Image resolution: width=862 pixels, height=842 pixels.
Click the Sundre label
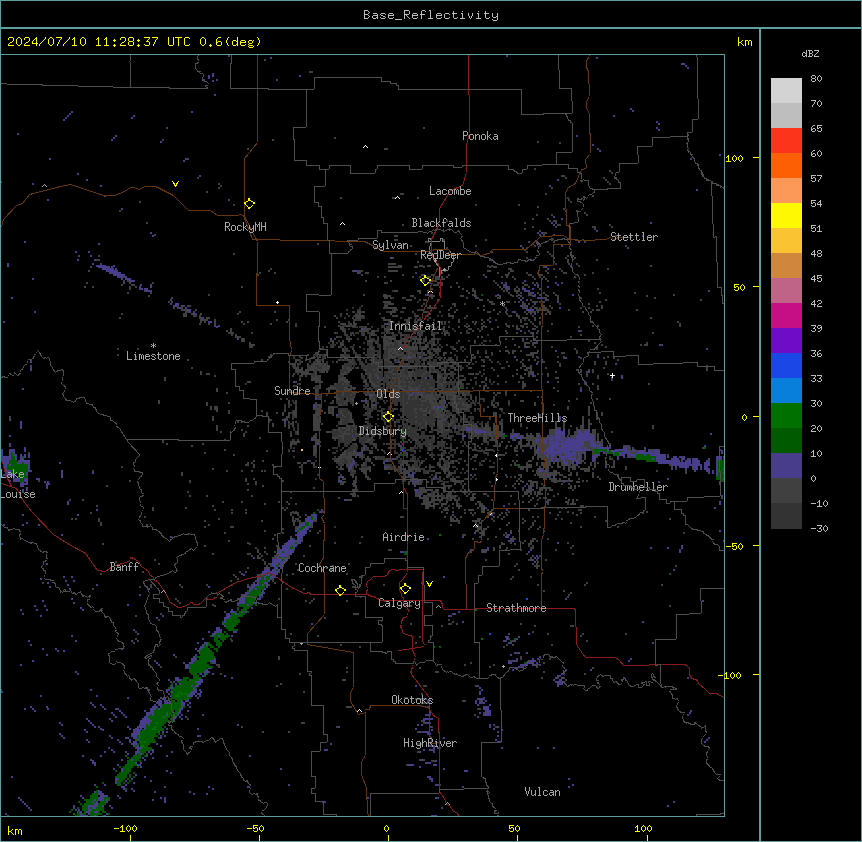(x=292, y=391)
